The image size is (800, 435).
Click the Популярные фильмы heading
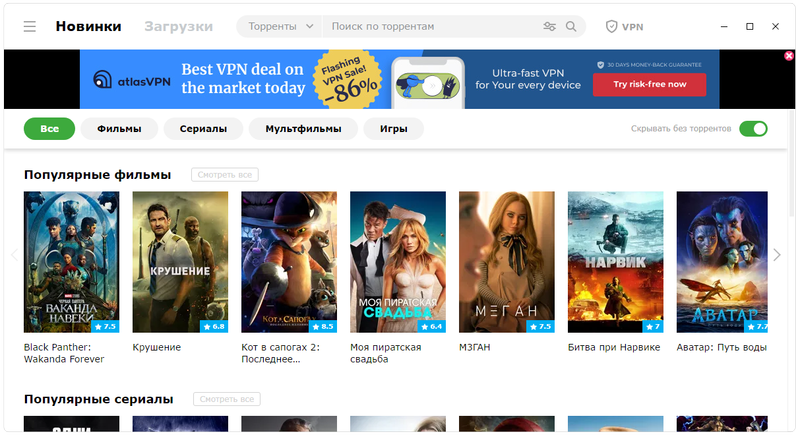(x=97, y=175)
